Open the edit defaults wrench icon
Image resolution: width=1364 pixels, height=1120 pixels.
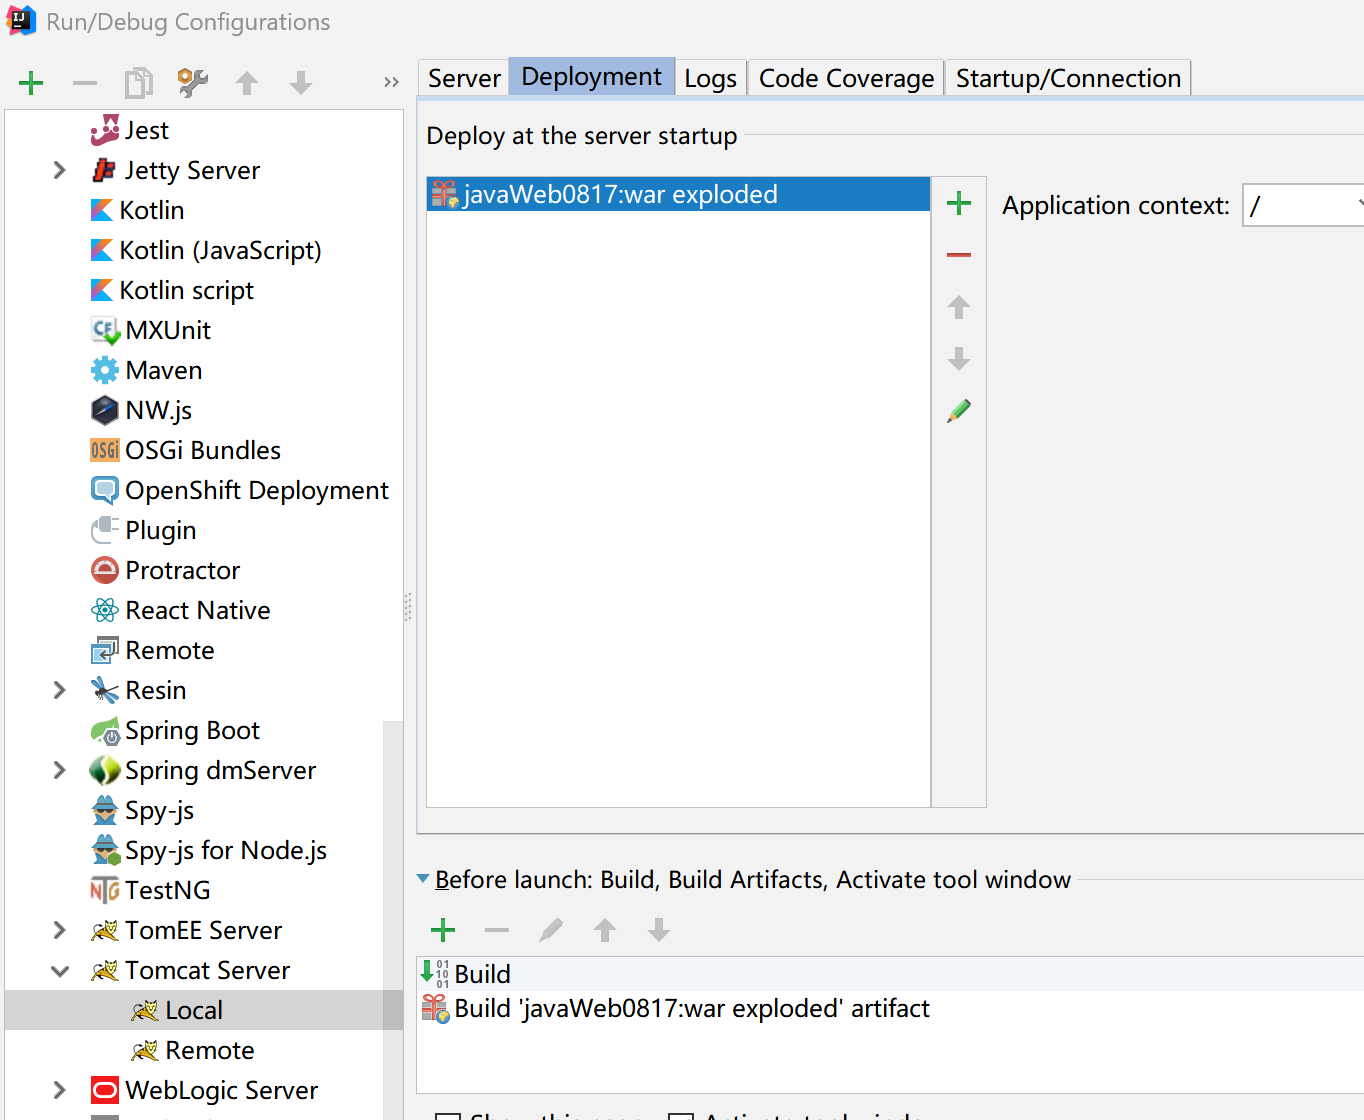(192, 83)
